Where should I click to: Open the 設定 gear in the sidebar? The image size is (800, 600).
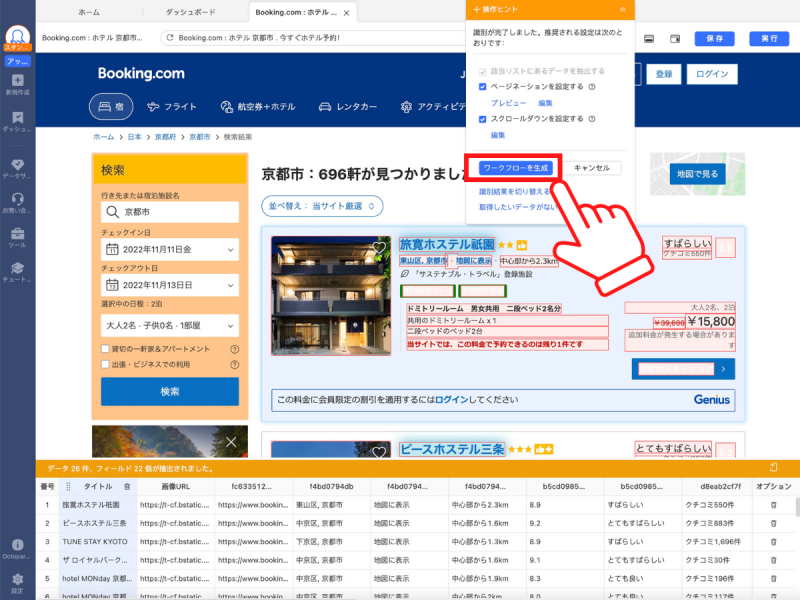(x=17, y=582)
